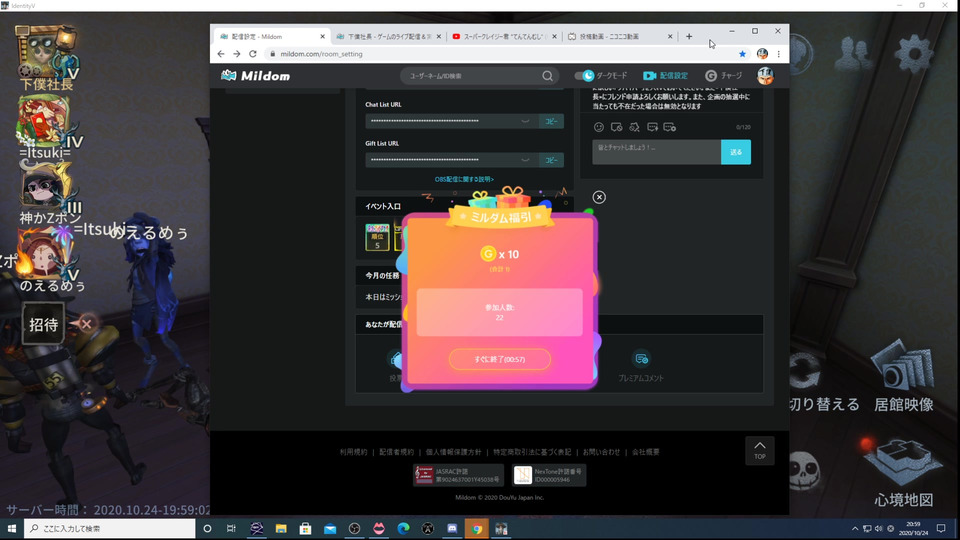The height and width of the screenshot is (540, 960).
Task: Go forward in the browser
Action: coord(237,54)
